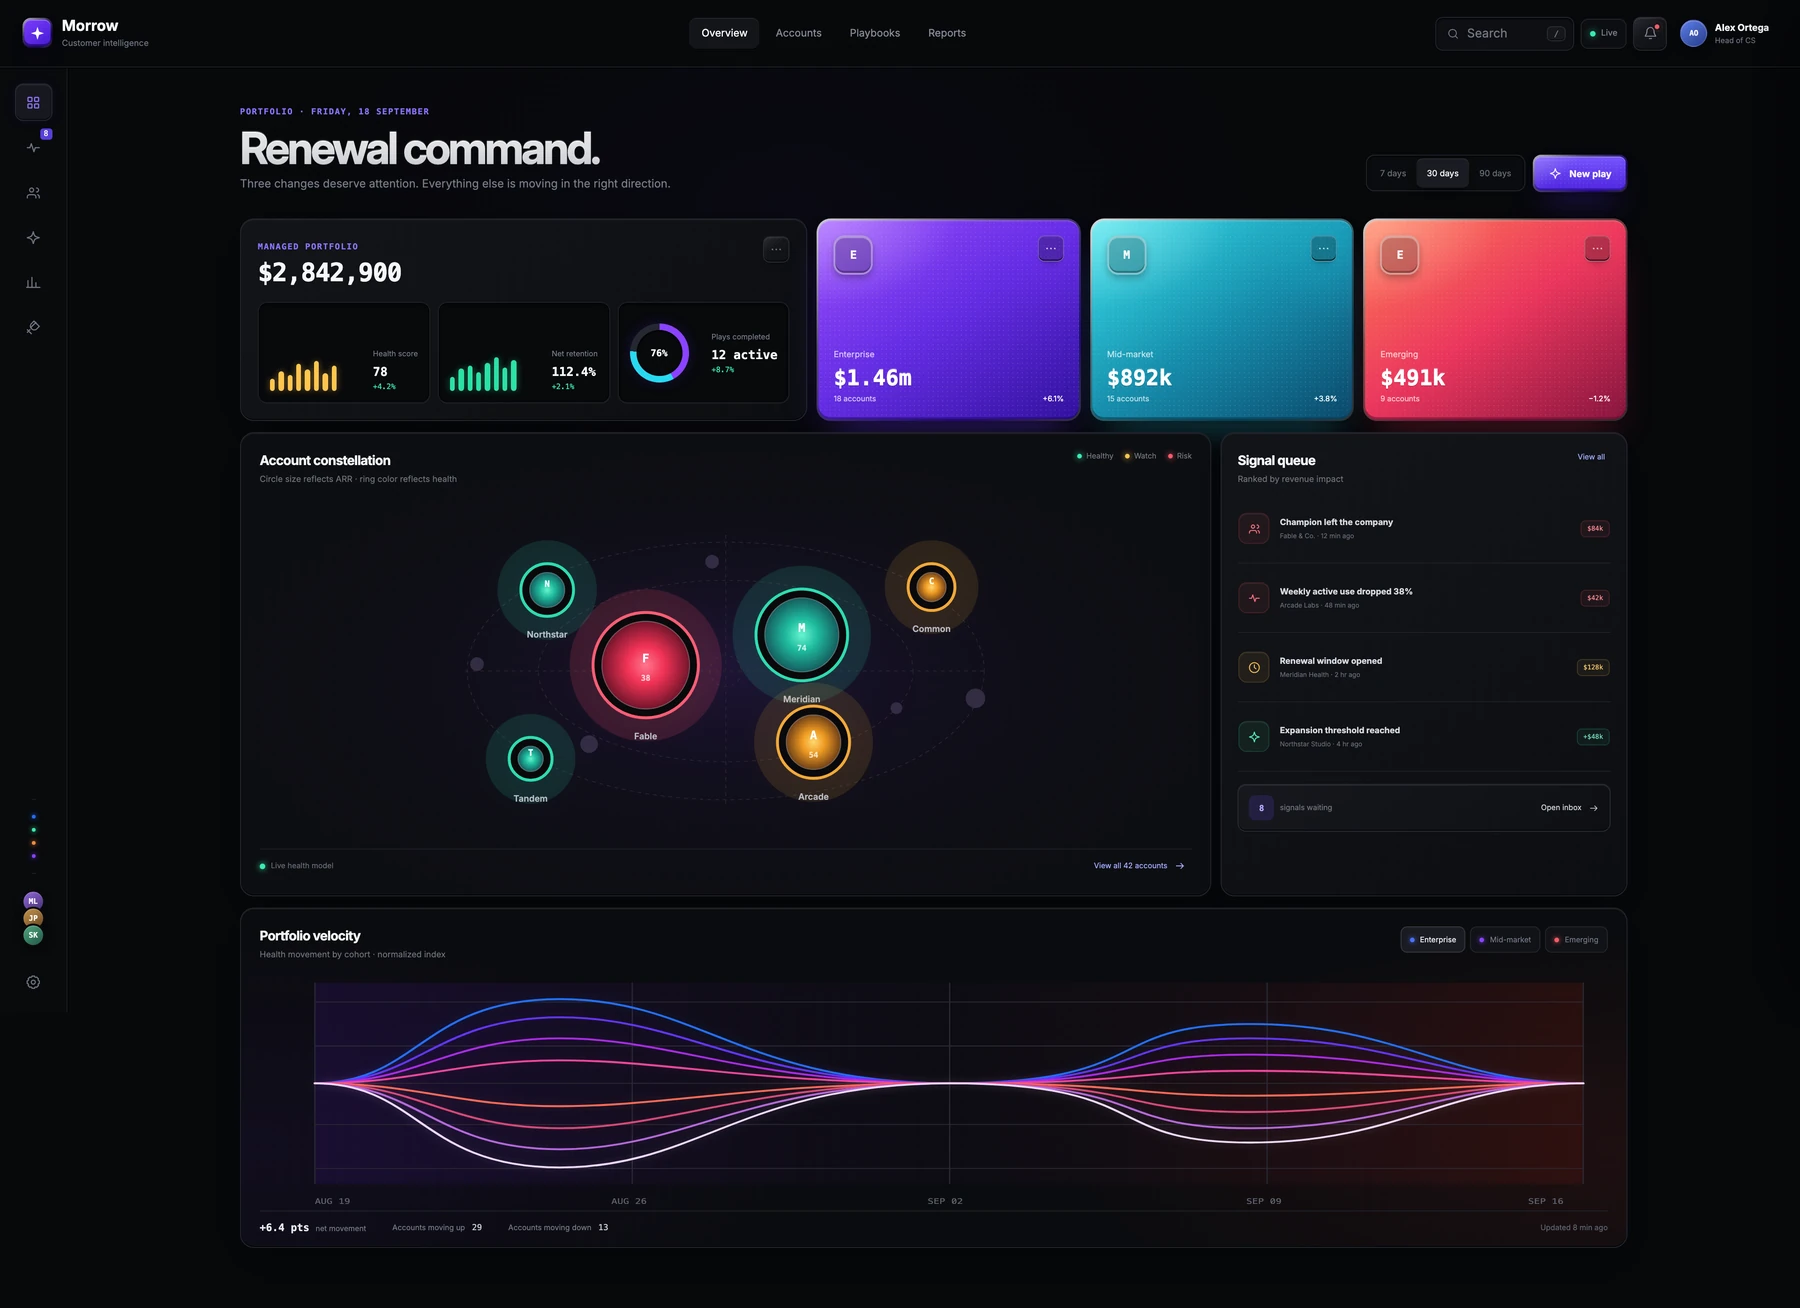The image size is (1800, 1308).
Task: Click the Expansion threshold reached sparkle icon
Action: [x=1254, y=737]
